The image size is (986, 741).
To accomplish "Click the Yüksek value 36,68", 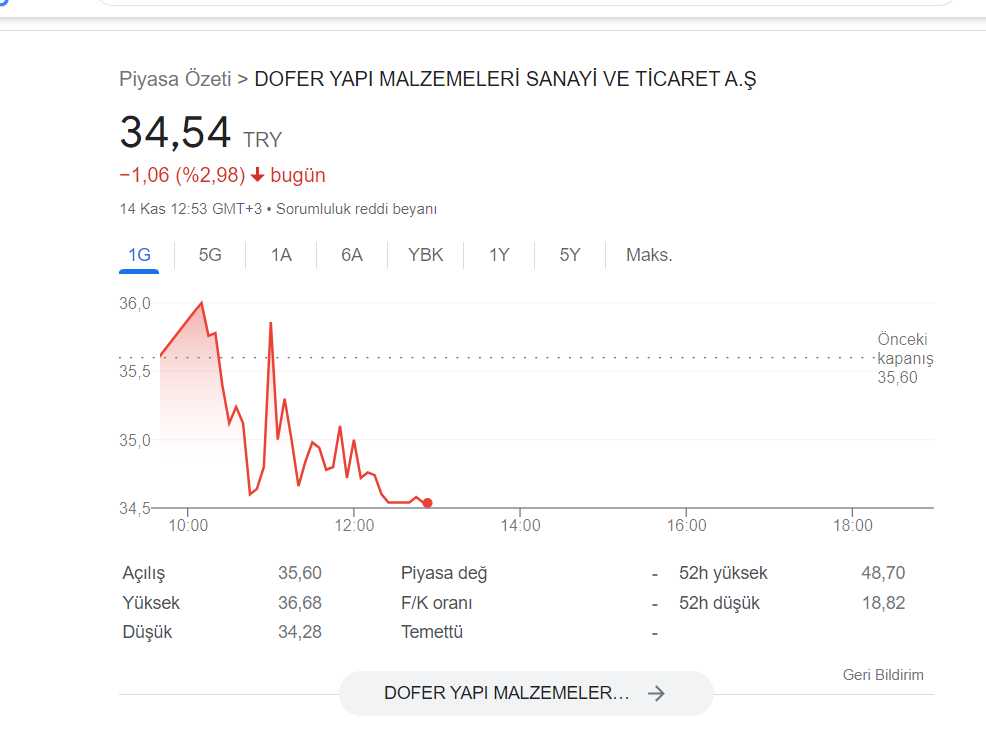I will pyautogui.click(x=300, y=603).
